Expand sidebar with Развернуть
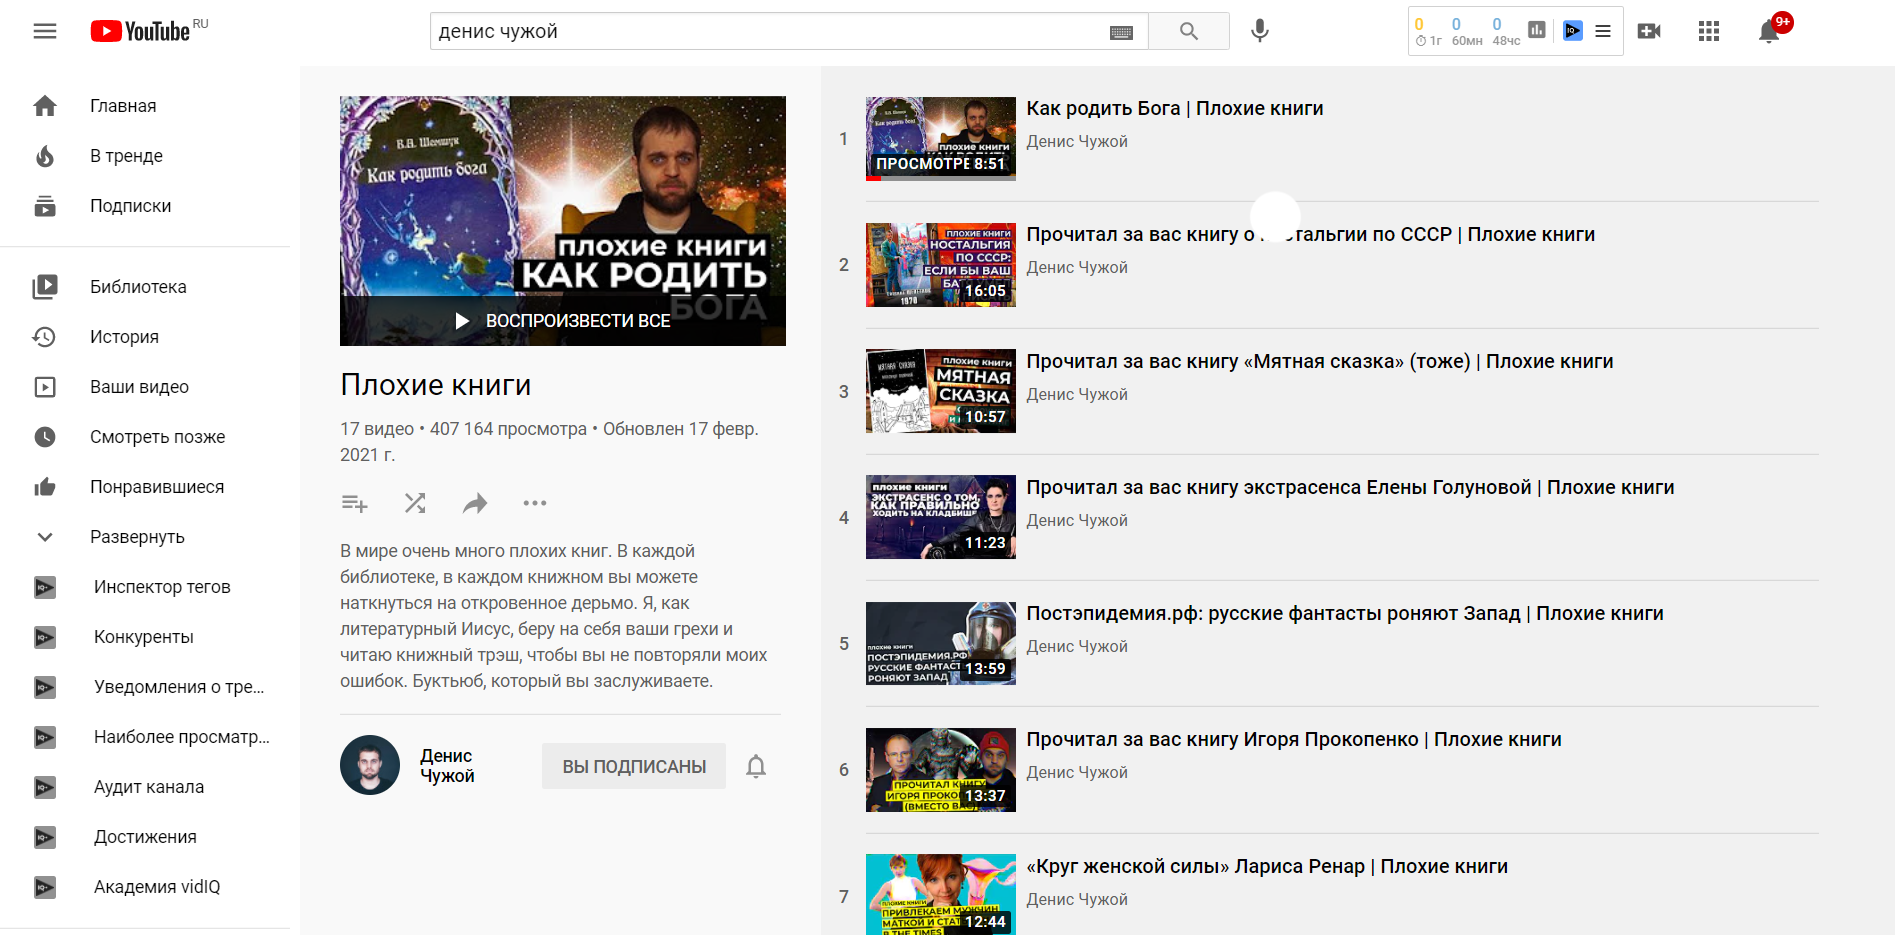The image size is (1895, 935). pos(145,537)
